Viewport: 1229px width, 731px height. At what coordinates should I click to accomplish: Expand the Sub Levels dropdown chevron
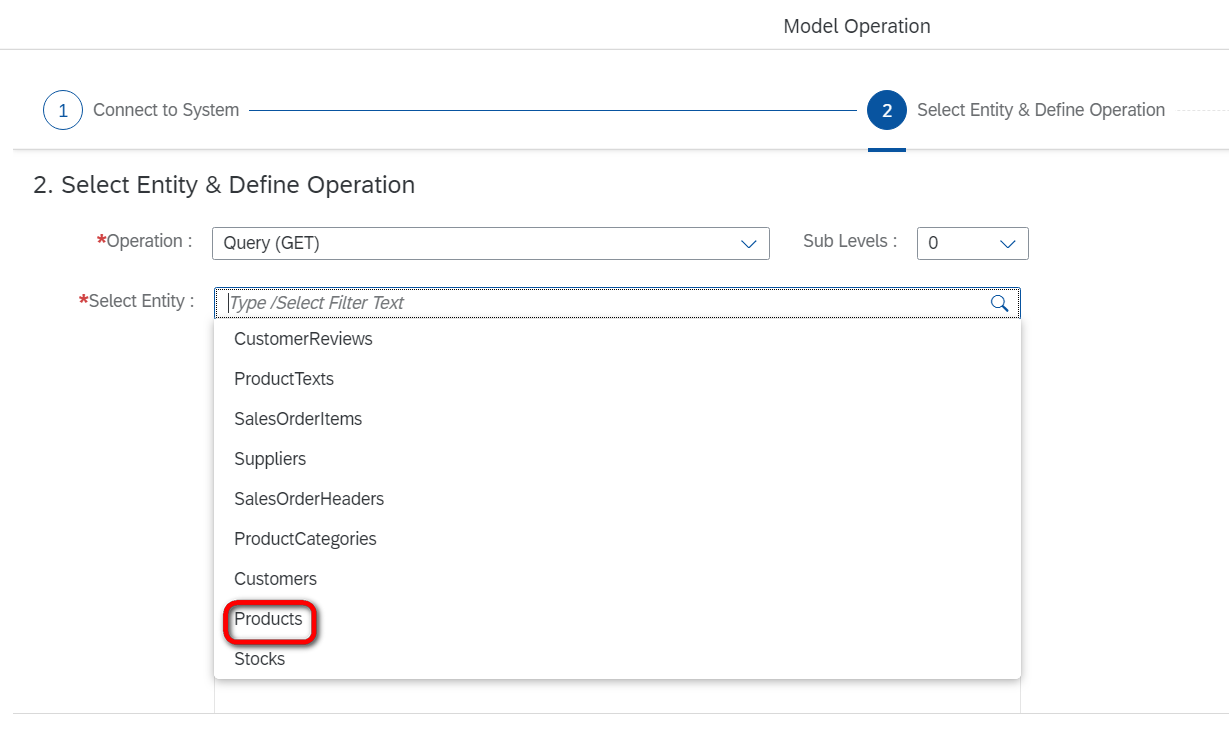point(1007,244)
